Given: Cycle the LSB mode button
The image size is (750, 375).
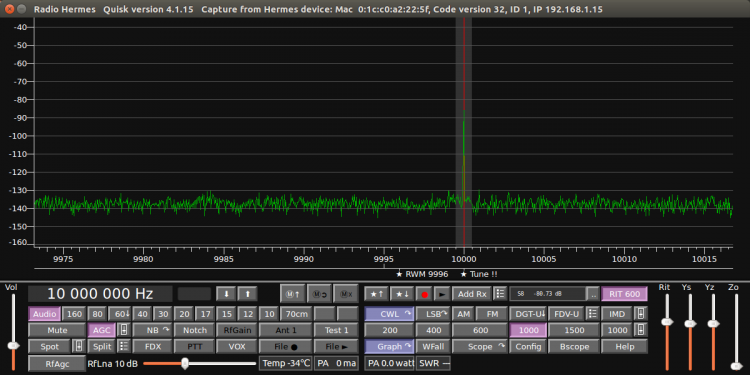Looking at the screenshot, I should click(x=432, y=314).
